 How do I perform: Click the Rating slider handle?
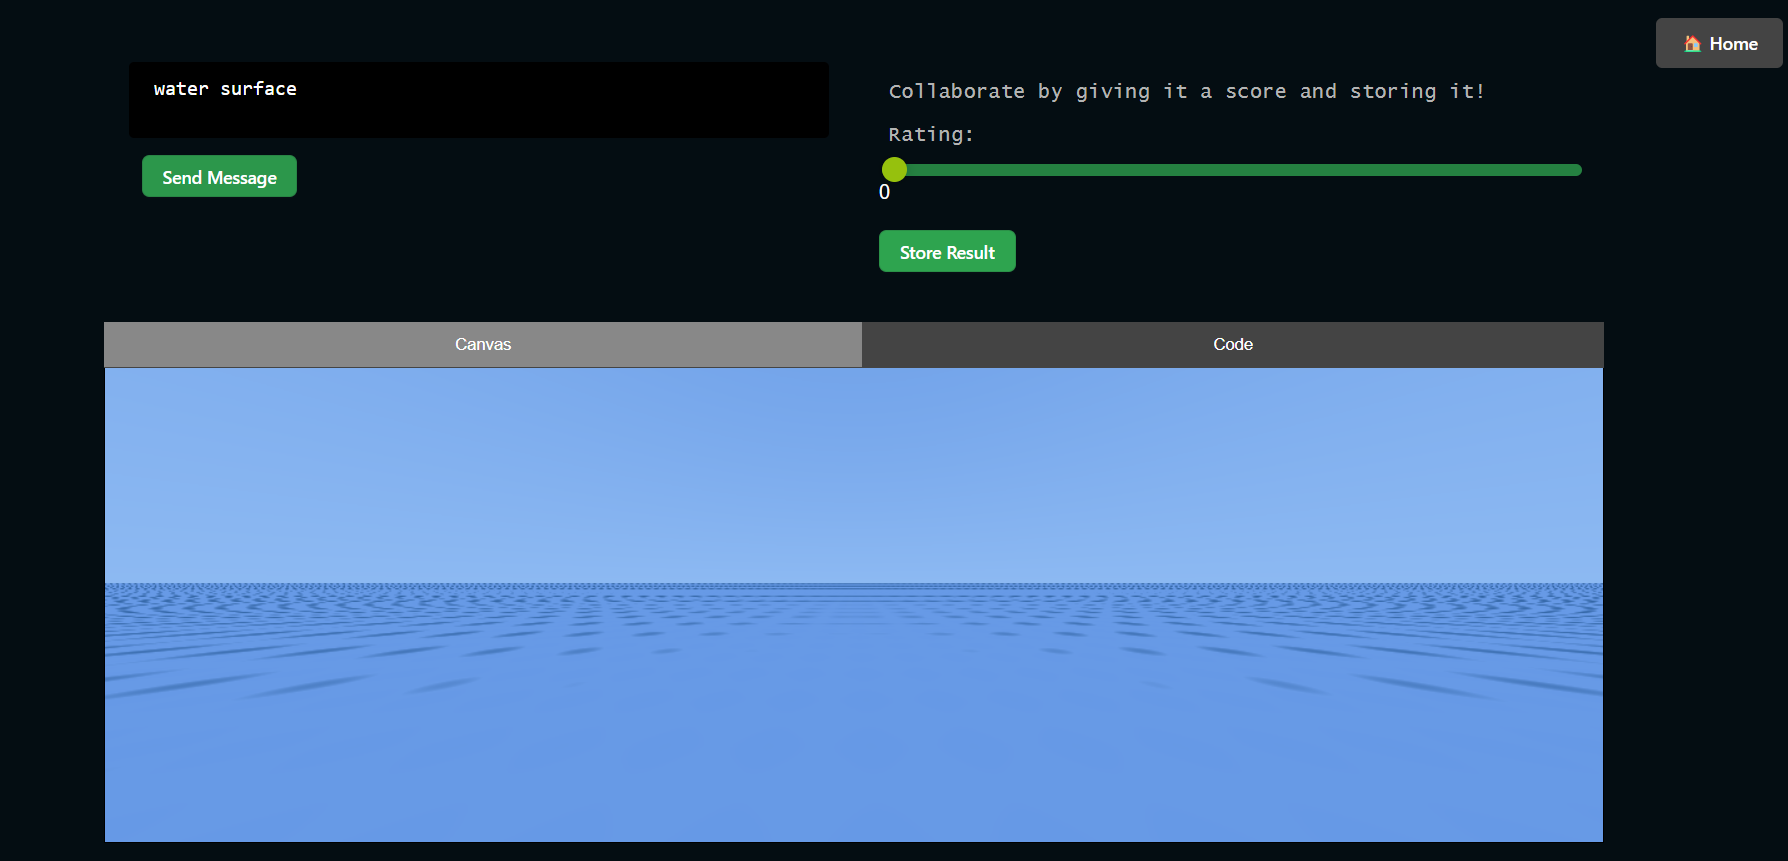click(x=895, y=170)
